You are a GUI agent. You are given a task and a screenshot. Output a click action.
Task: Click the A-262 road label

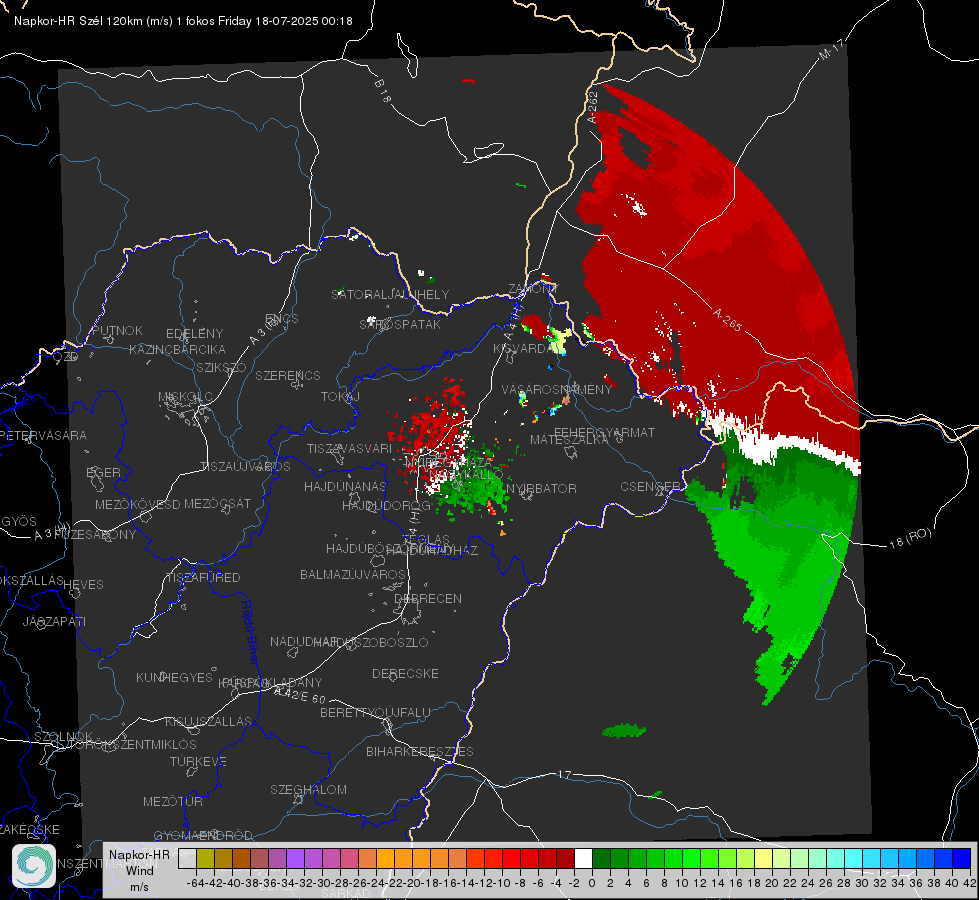pos(593,107)
